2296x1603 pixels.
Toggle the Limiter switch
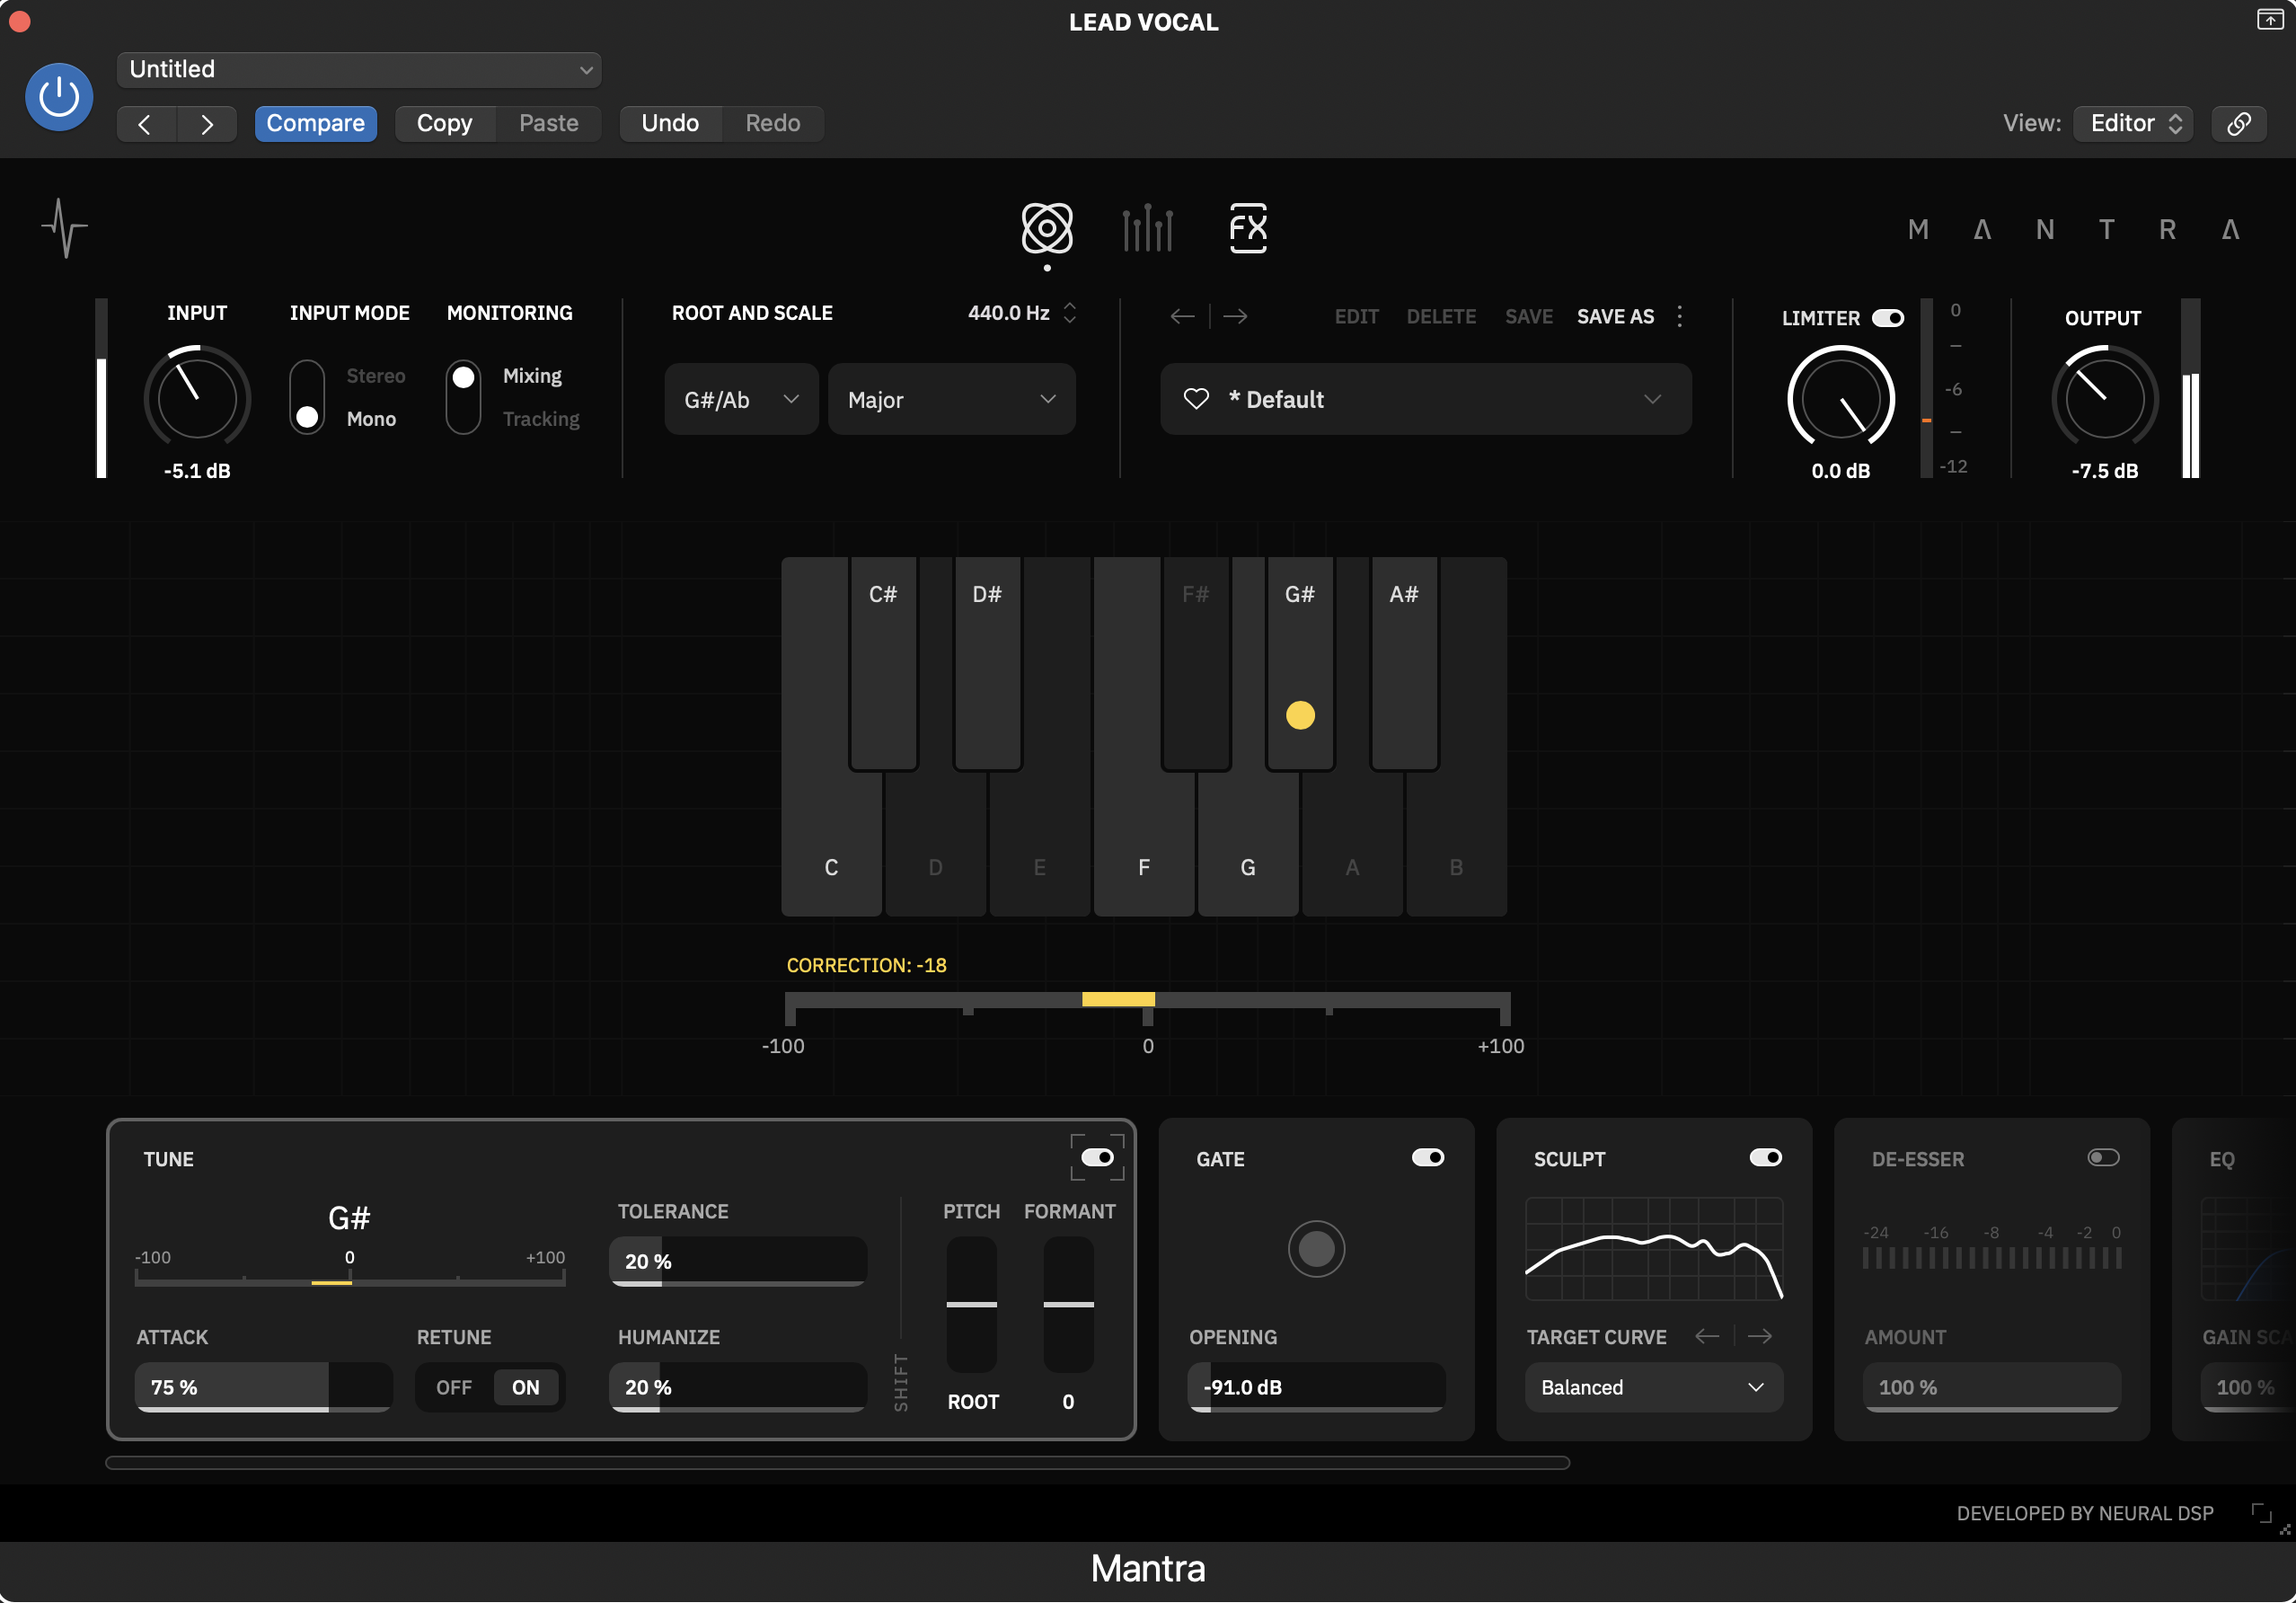tap(1887, 318)
